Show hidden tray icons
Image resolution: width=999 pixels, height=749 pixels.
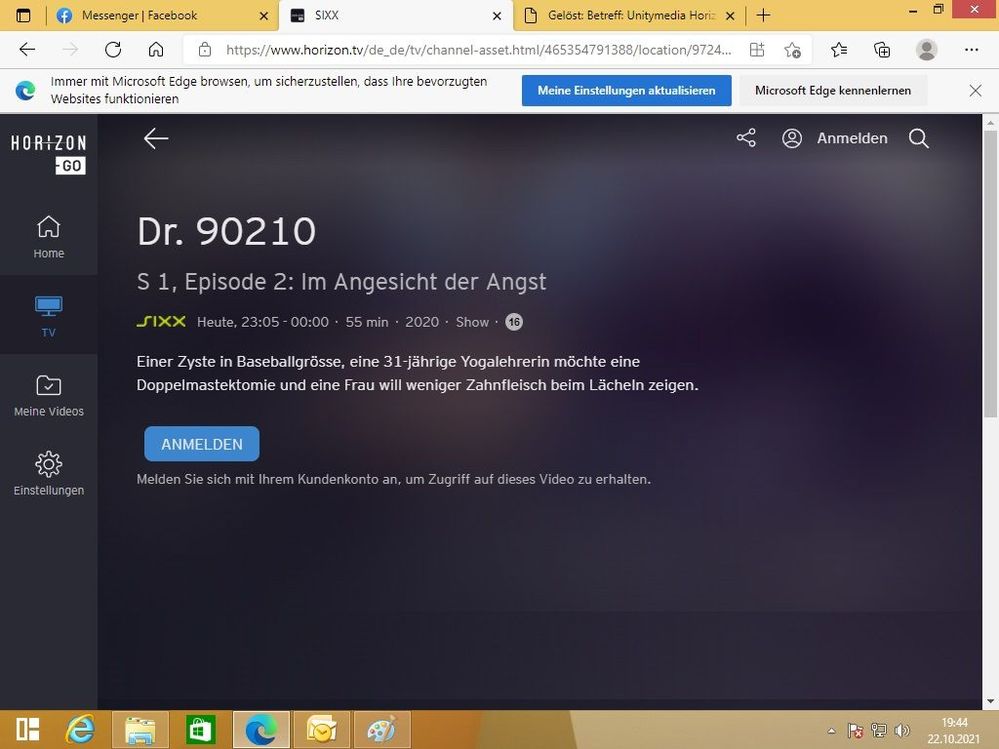coord(831,731)
